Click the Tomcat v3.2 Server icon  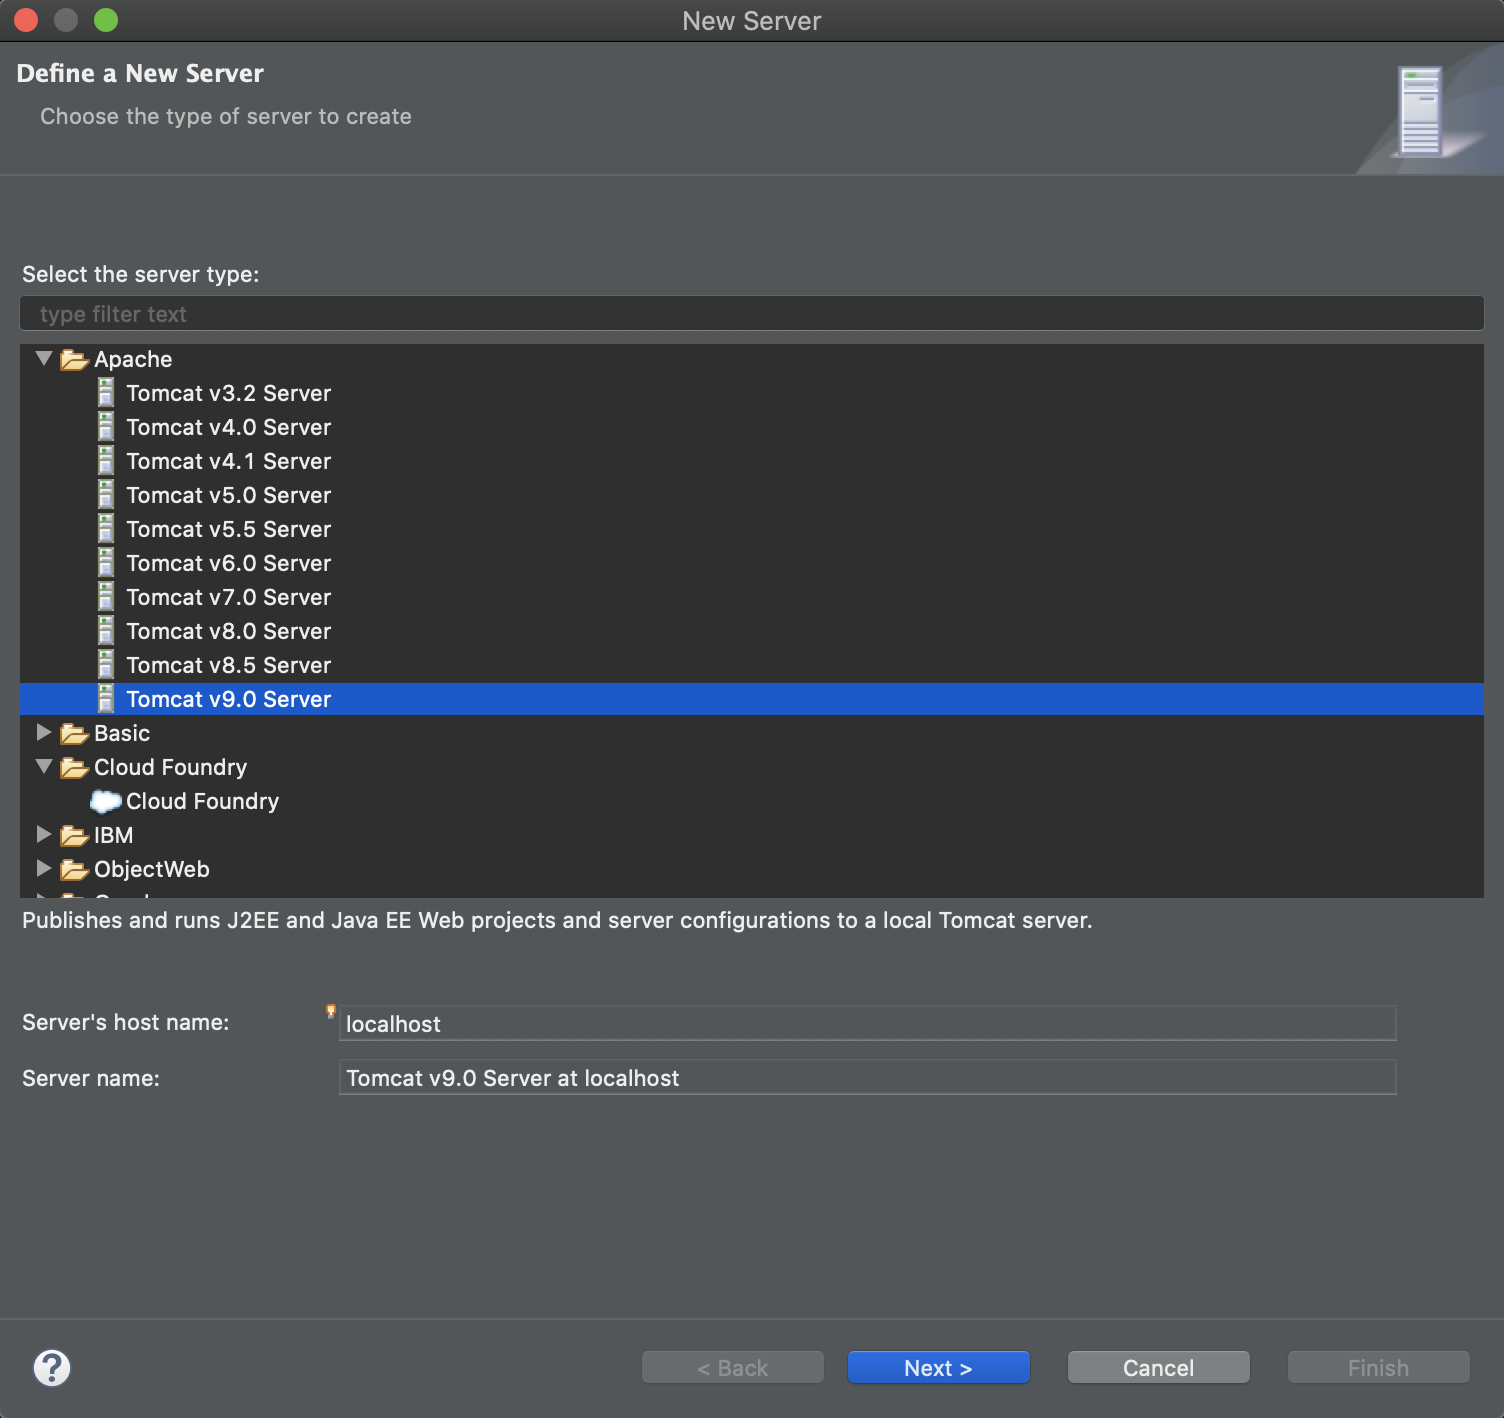click(x=106, y=393)
